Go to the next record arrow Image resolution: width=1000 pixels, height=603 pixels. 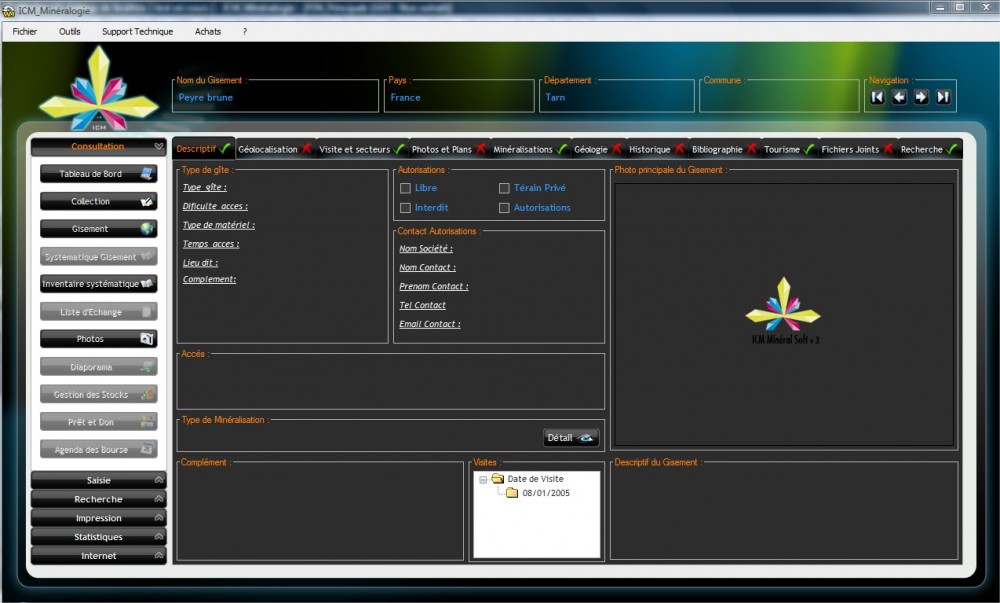click(x=921, y=97)
